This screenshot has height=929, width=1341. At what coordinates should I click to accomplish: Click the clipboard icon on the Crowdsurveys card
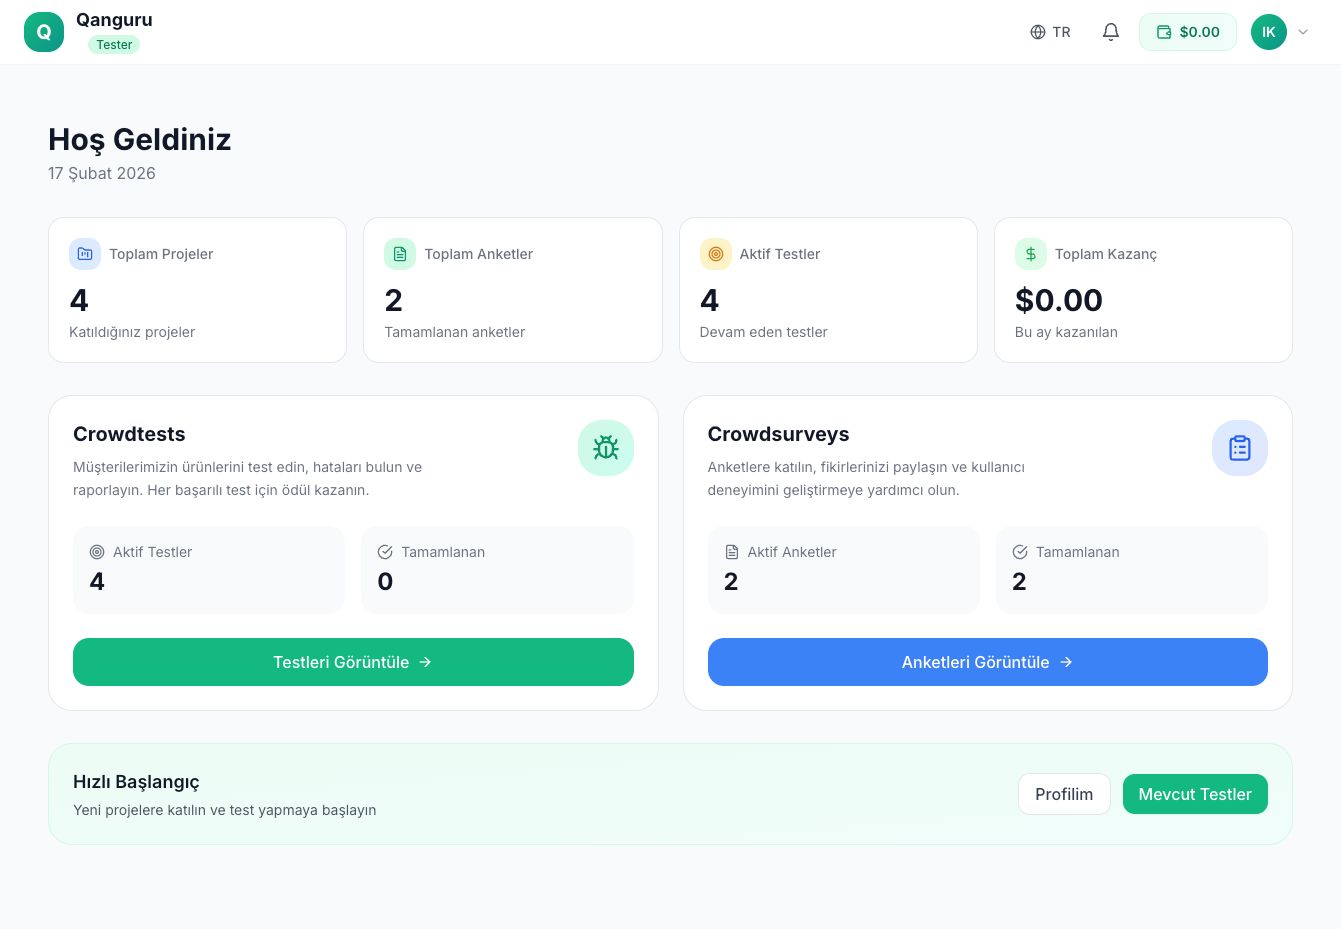(1240, 447)
